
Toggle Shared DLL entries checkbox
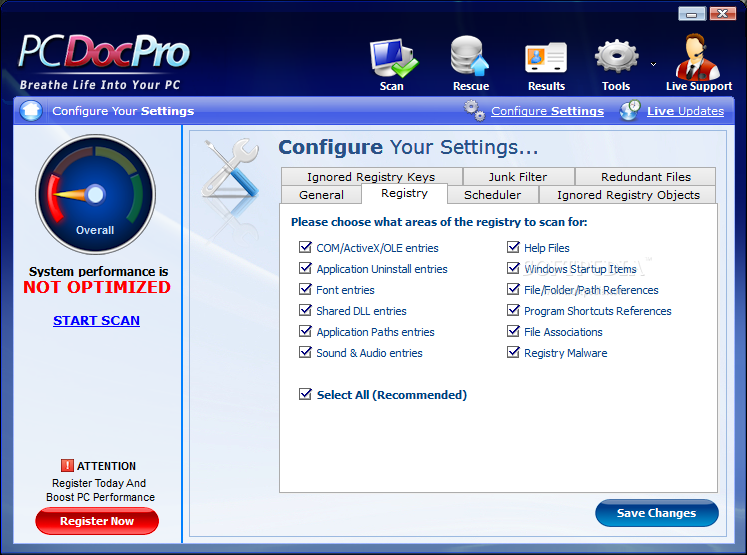(305, 310)
